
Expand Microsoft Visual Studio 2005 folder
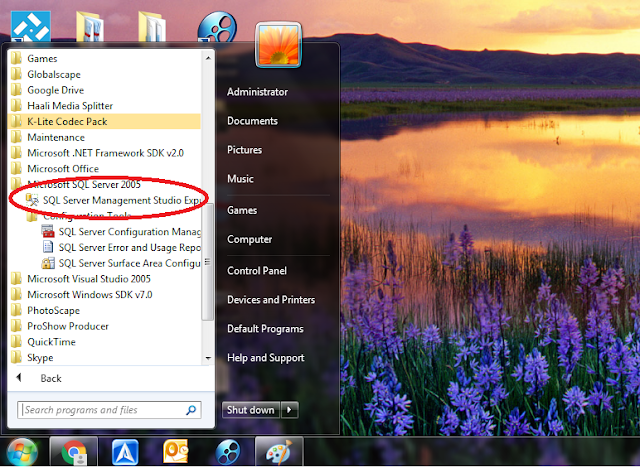pyautogui.click(x=104, y=279)
